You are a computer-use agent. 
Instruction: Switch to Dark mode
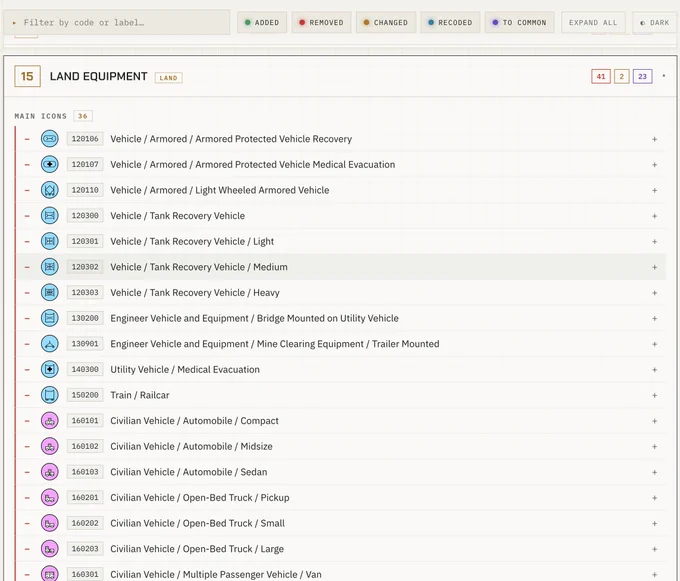coord(655,23)
